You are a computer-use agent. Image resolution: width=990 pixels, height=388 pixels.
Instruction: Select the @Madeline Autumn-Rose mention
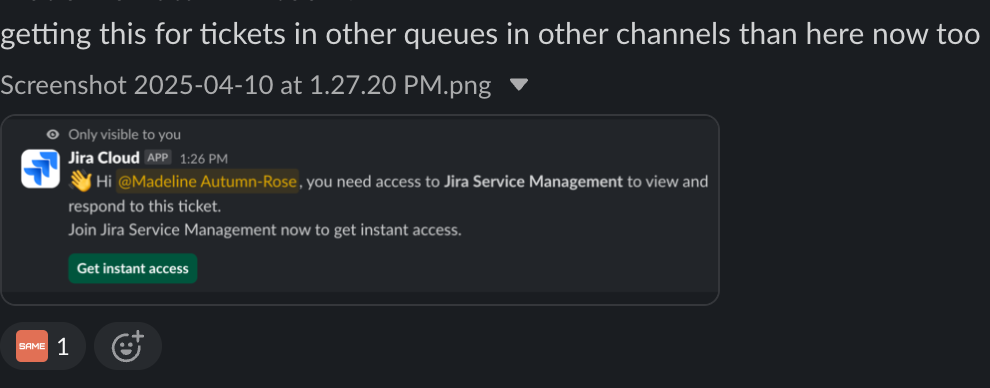point(207,182)
